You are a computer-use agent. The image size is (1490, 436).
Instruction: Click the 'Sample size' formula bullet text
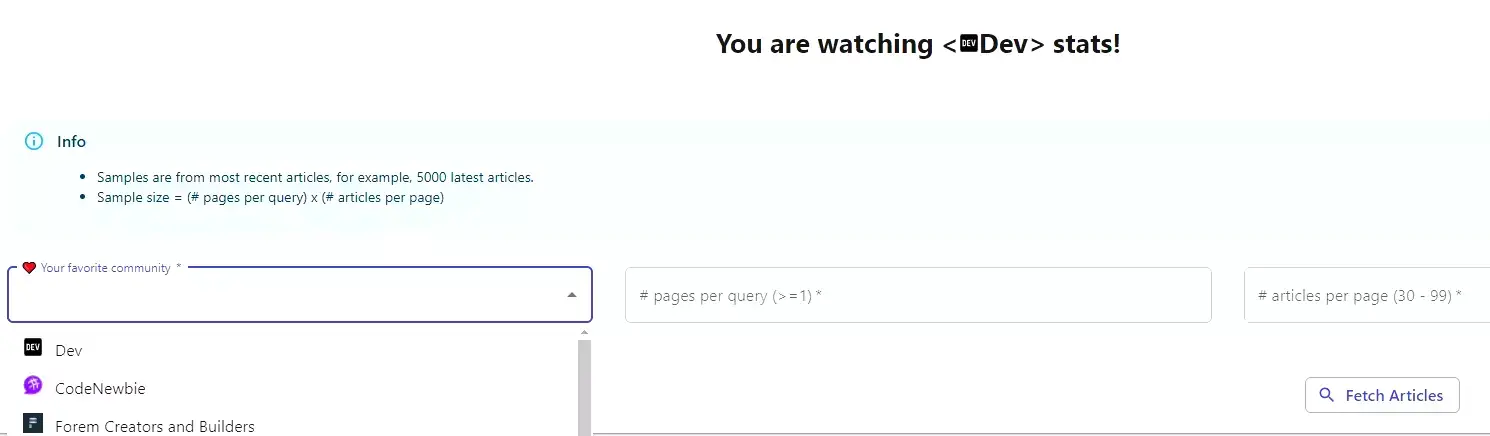tap(270, 197)
